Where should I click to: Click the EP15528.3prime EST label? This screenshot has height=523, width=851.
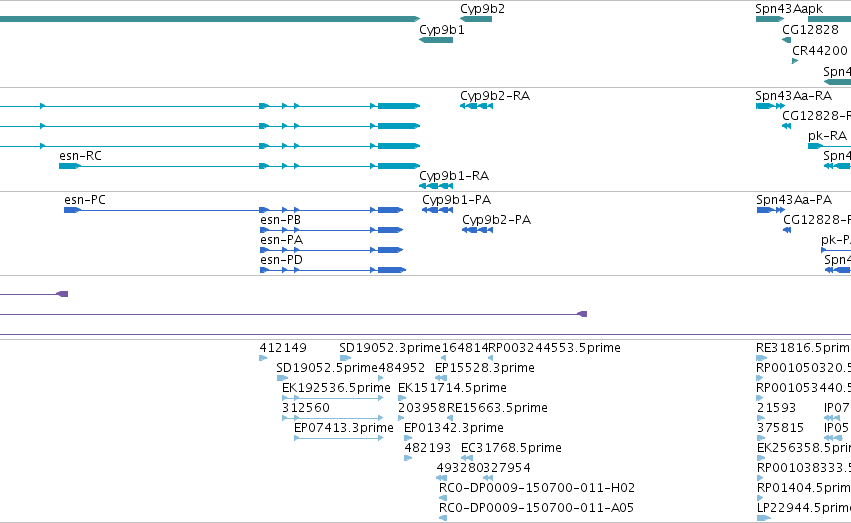click(x=485, y=368)
